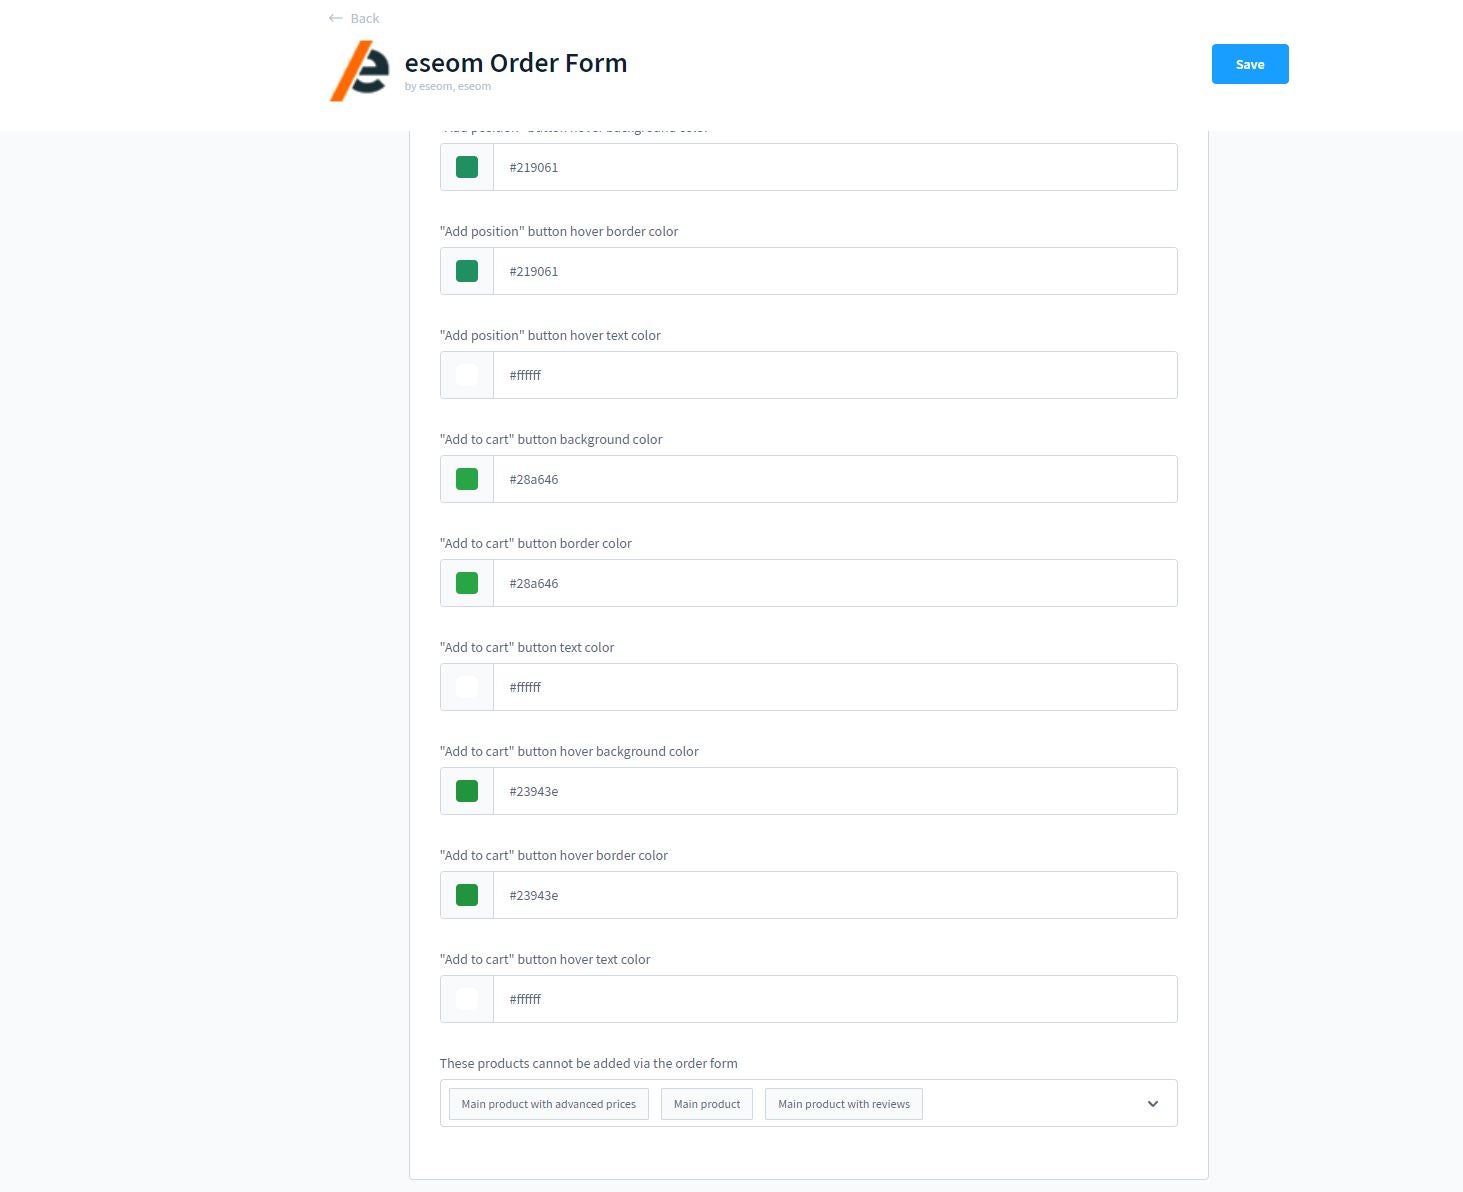Click the Save button
This screenshot has height=1192, width=1463.
click(1250, 64)
